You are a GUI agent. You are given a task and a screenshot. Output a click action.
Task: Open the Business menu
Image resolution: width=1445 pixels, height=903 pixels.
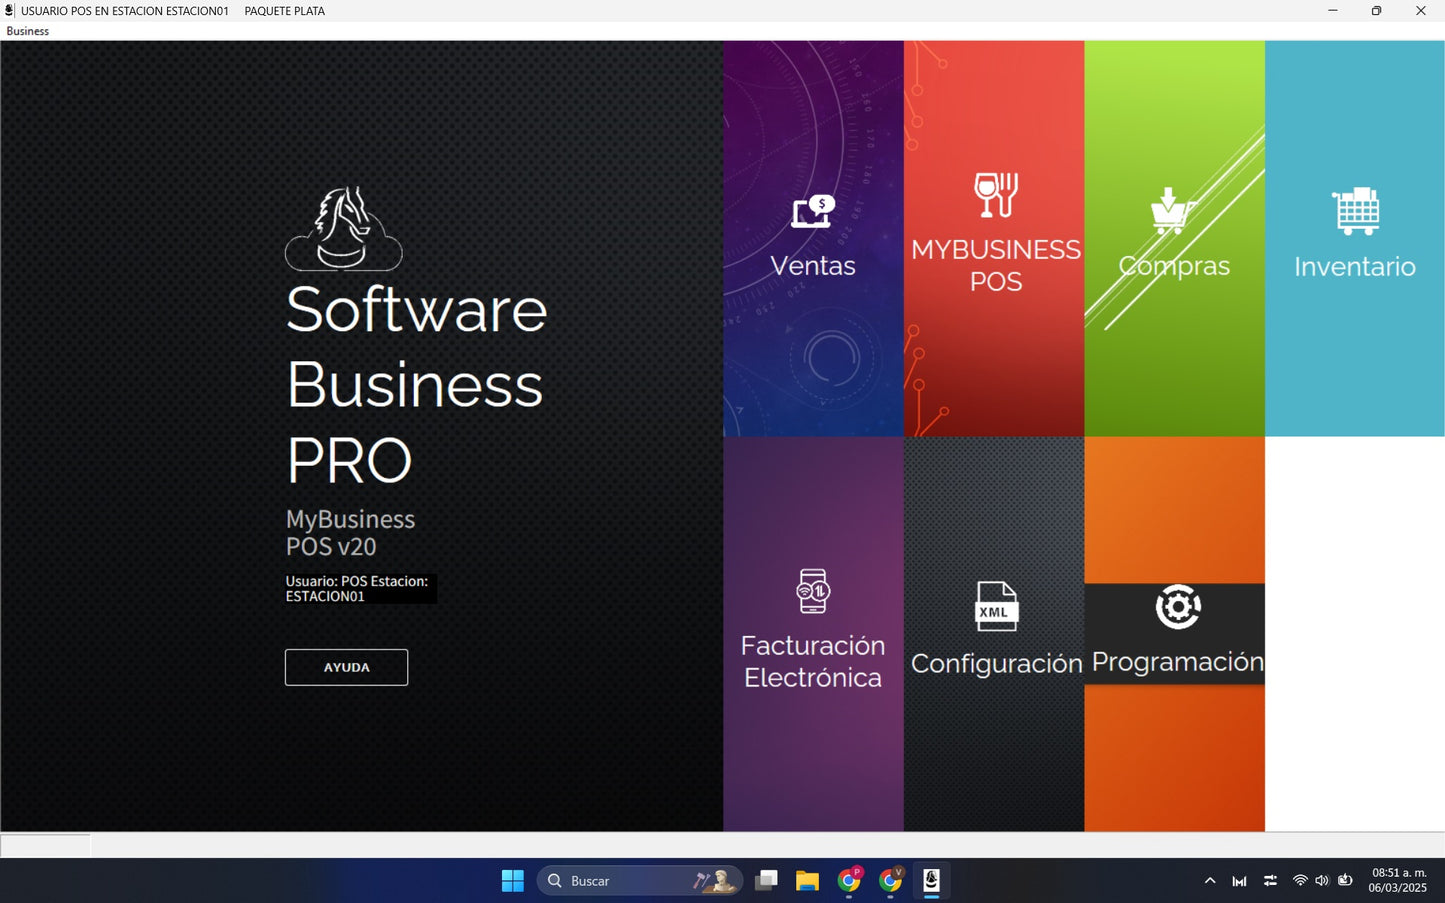pyautogui.click(x=28, y=31)
